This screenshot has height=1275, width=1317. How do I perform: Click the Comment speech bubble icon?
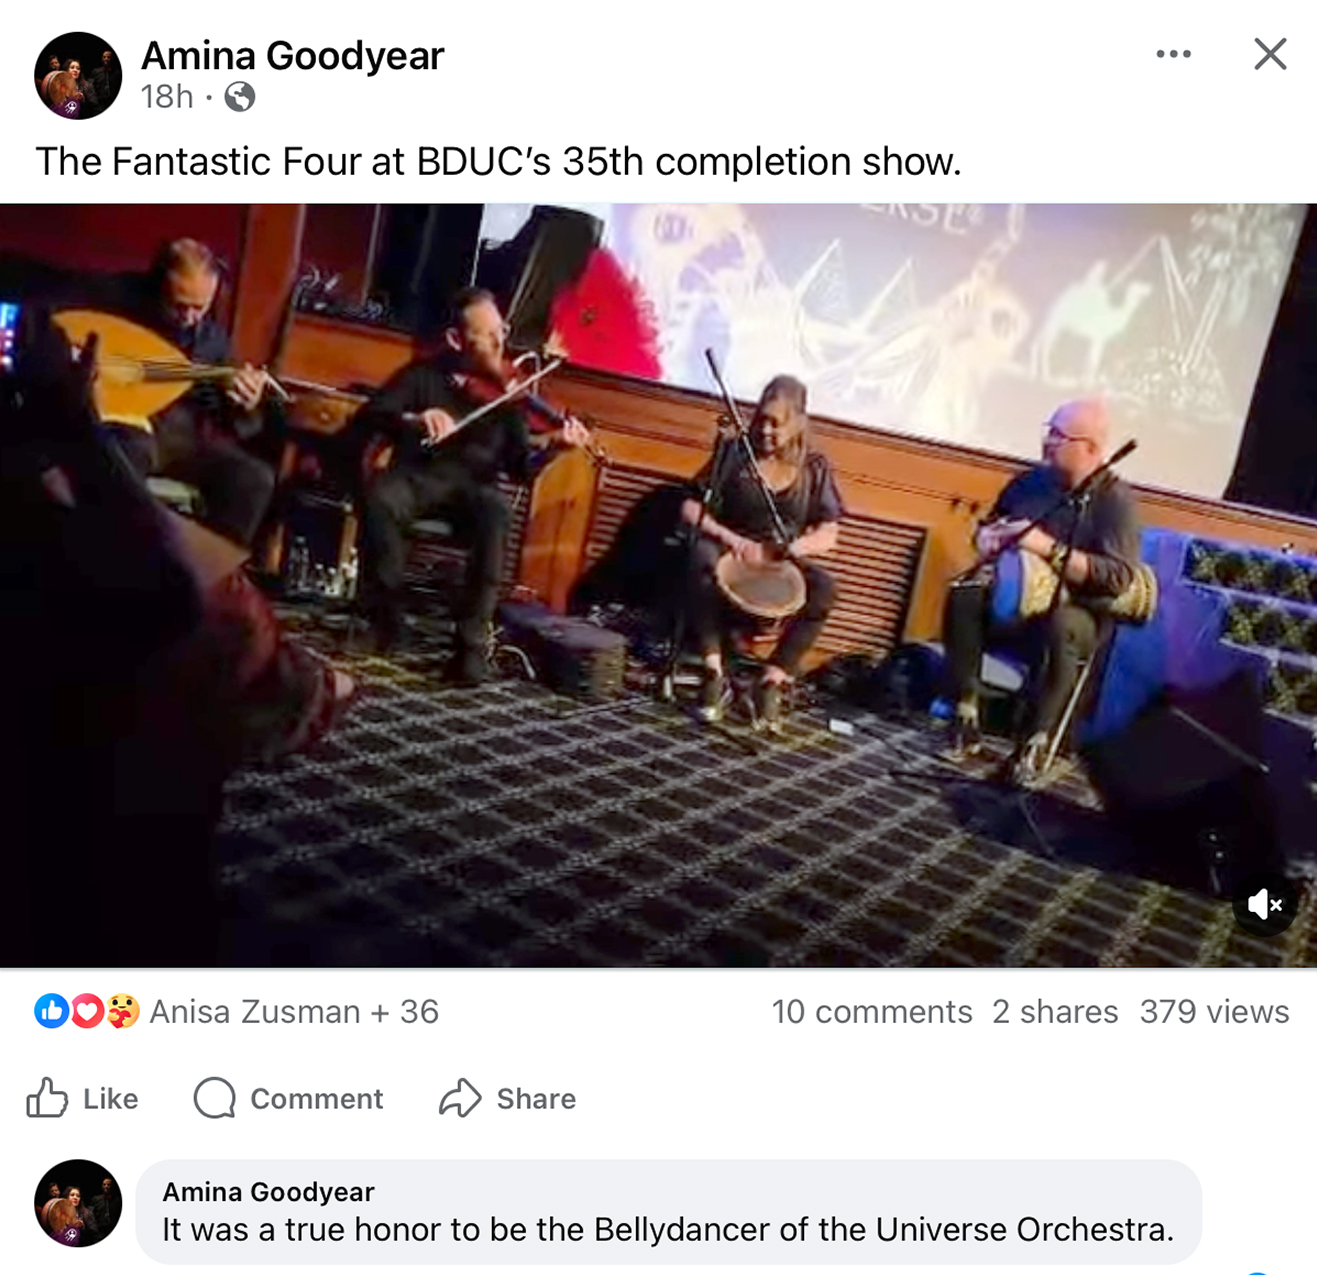tap(214, 1098)
